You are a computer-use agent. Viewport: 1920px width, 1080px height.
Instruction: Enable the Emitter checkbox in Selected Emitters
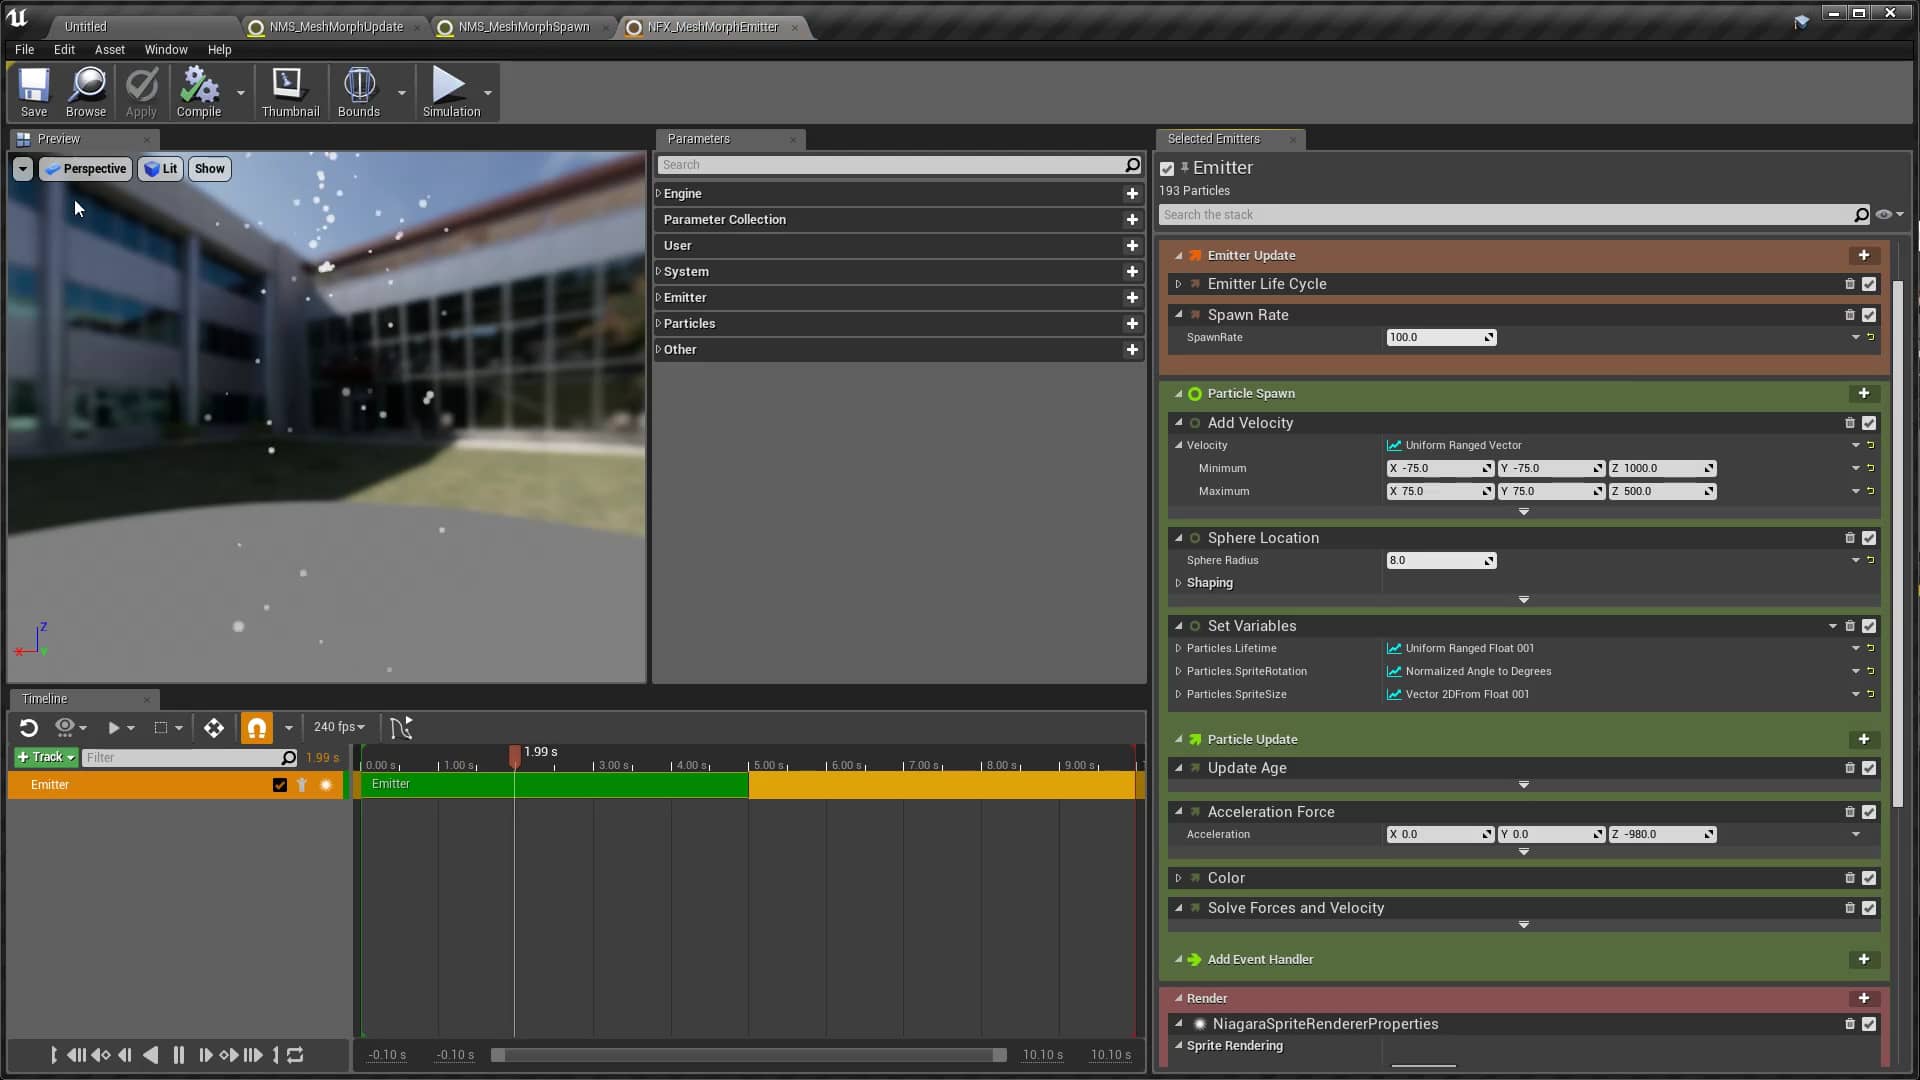pos(1167,168)
